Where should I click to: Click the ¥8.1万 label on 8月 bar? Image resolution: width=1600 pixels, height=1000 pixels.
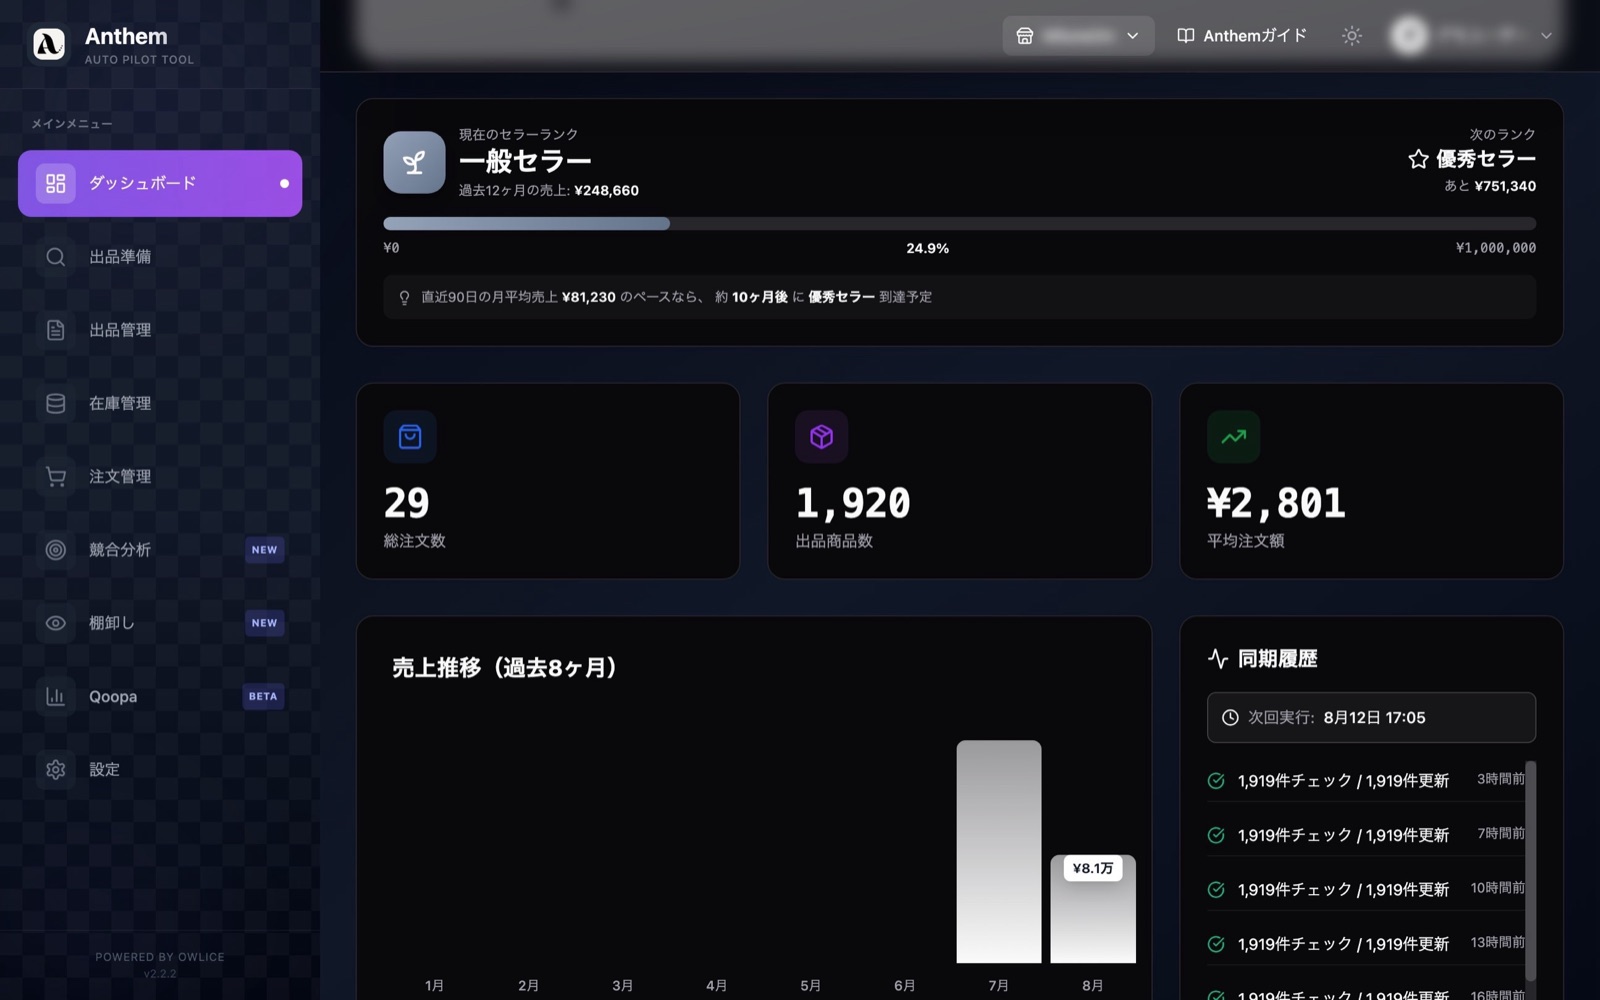1093,868
